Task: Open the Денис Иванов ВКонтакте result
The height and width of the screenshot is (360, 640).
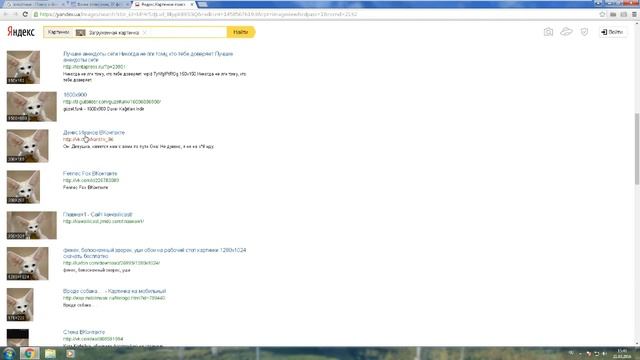Action: coord(94,132)
